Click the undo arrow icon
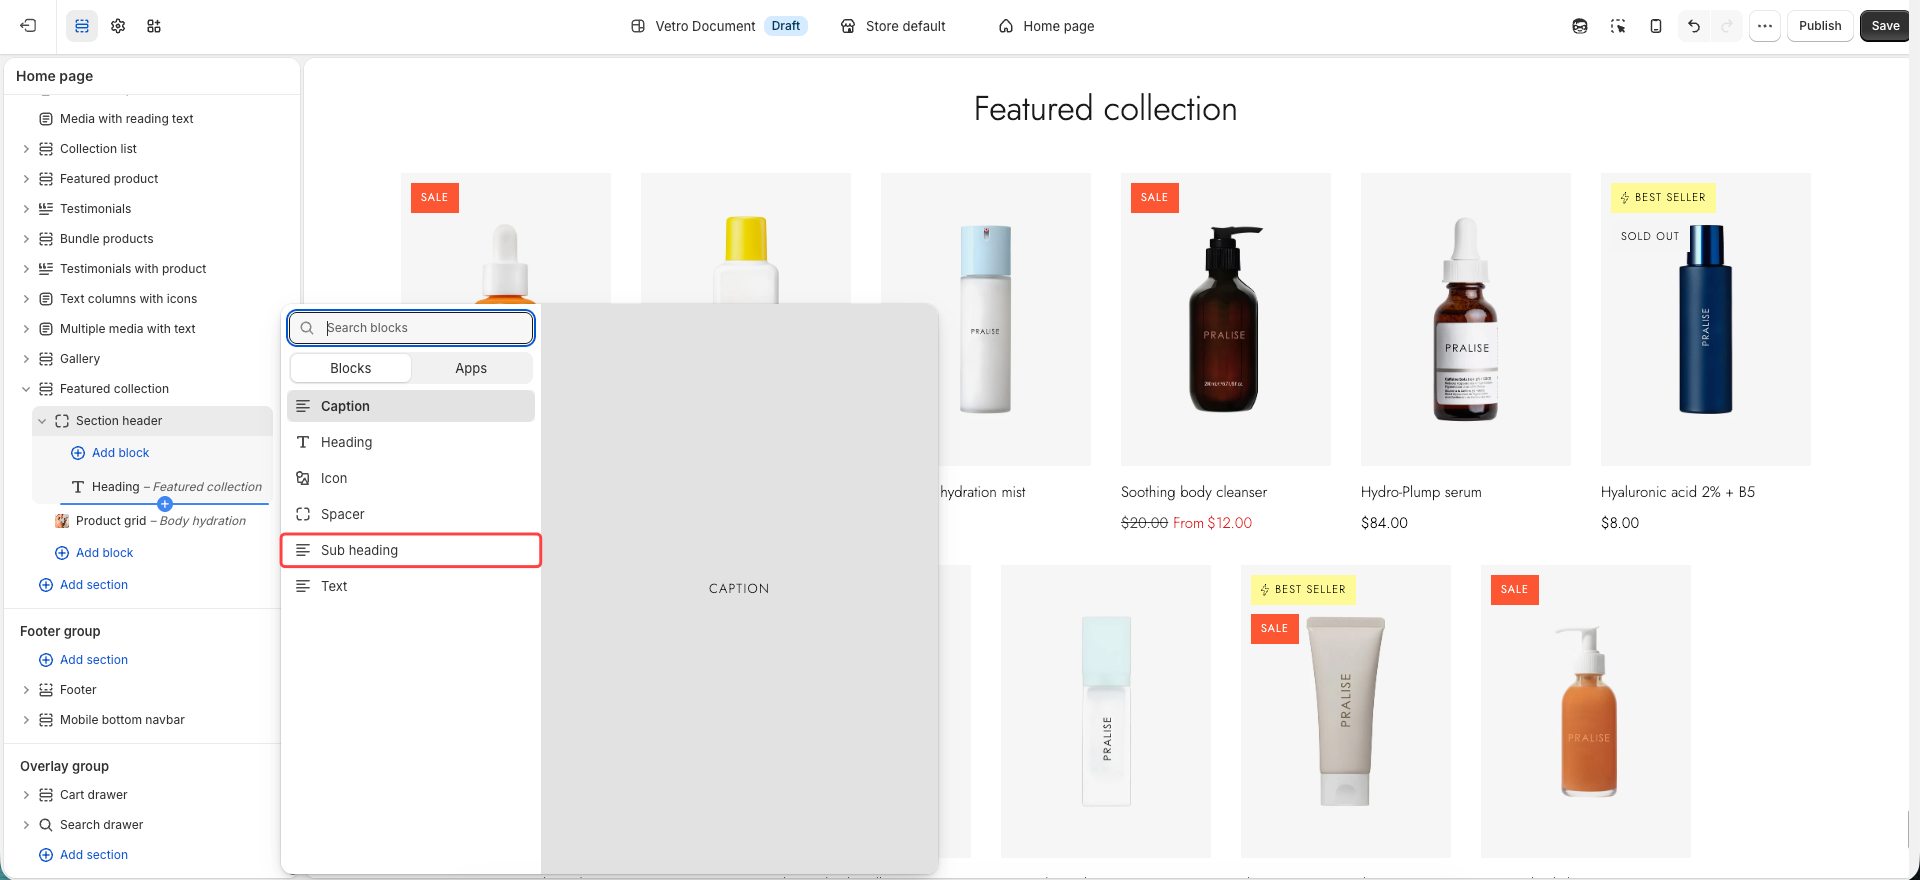This screenshot has width=1920, height=880. [1694, 26]
